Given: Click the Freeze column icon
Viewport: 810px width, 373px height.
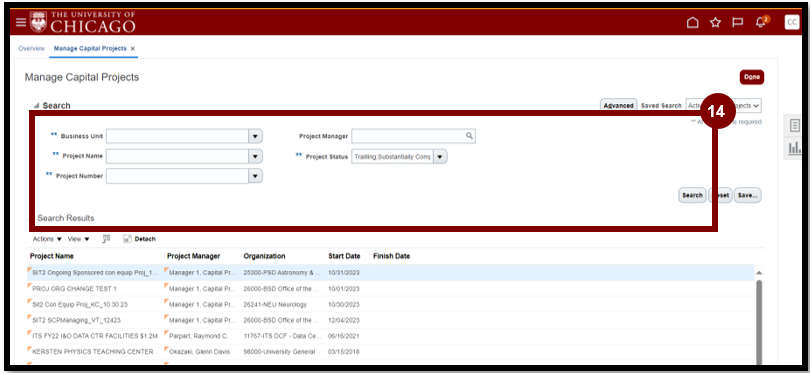Looking at the screenshot, I should click(x=106, y=239).
